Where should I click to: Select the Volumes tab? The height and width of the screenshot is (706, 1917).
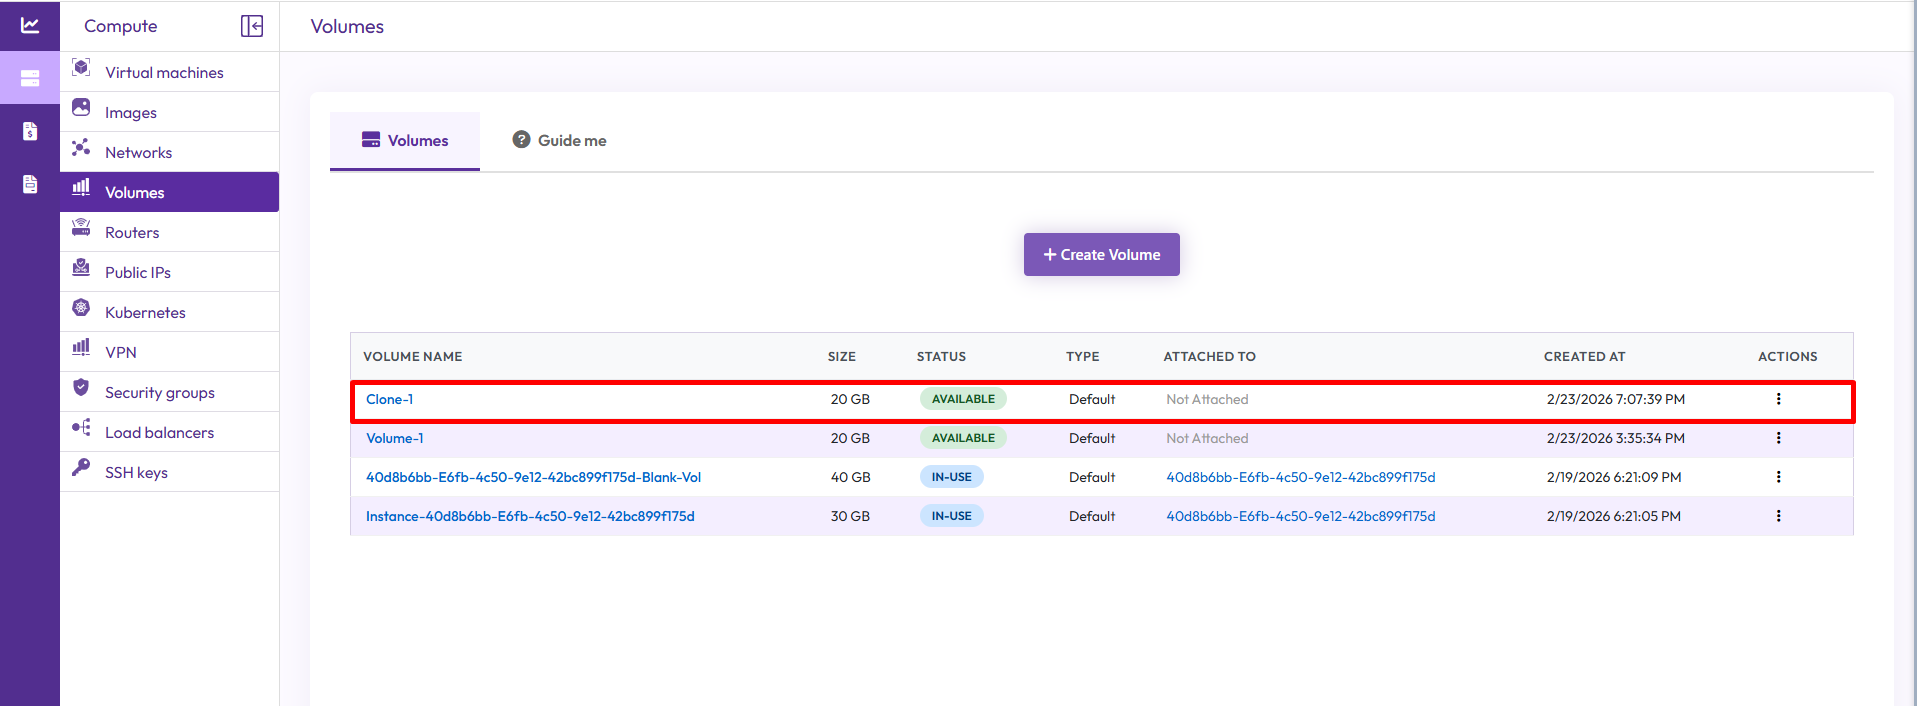(405, 141)
